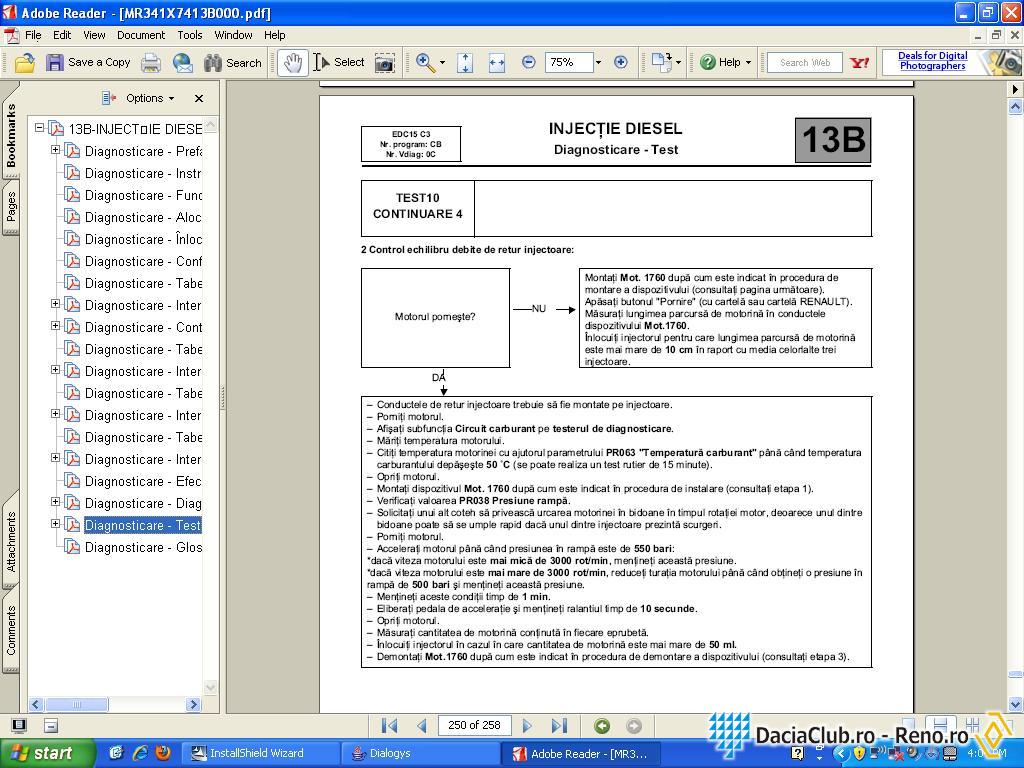Image resolution: width=1024 pixels, height=768 pixels.
Task: Click the Yahoo search Y! icon
Action: click(859, 63)
